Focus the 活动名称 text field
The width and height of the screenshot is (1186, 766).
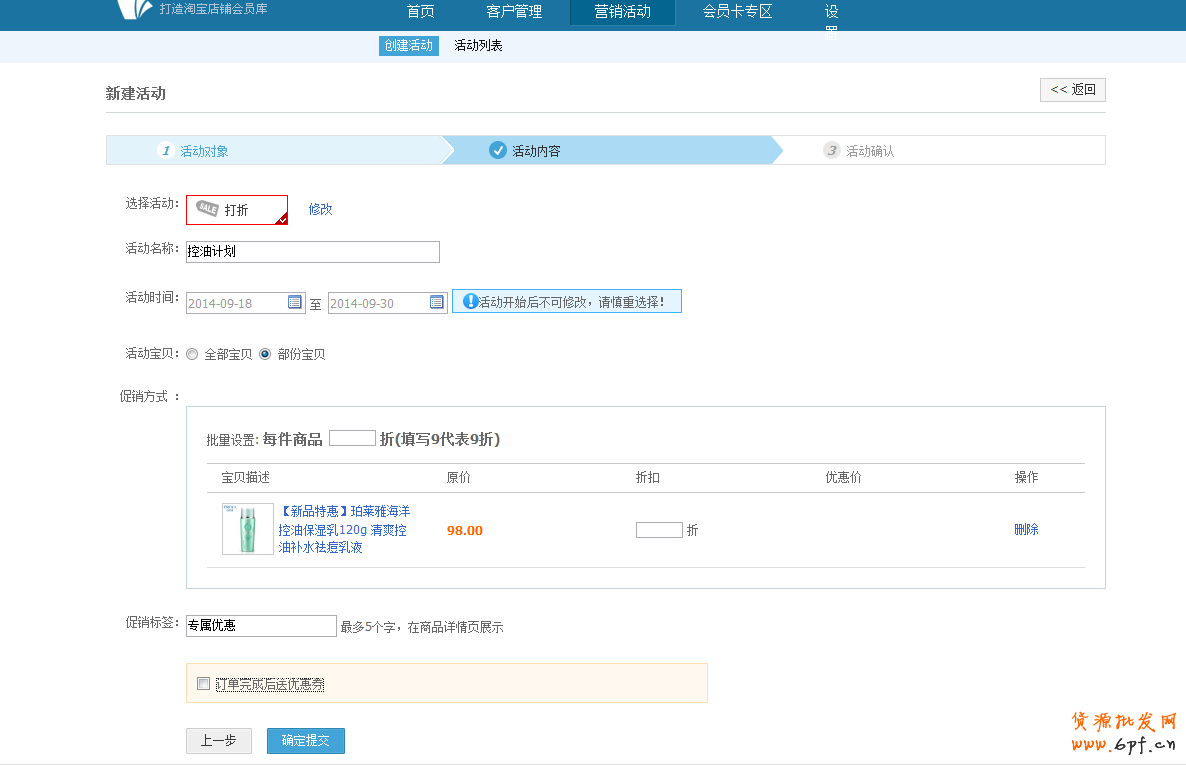(313, 252)
